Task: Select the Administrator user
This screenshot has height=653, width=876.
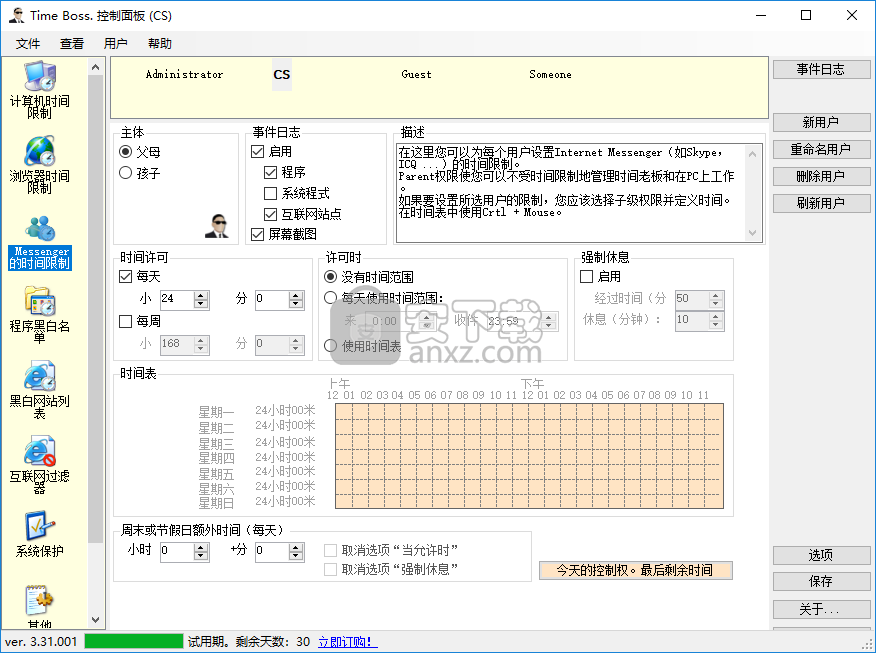Action: [x=184, y=74]
